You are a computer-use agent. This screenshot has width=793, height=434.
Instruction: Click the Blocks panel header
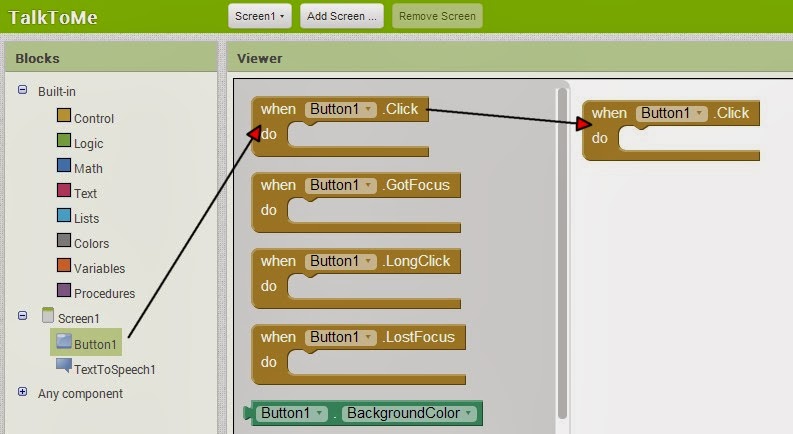[111, 58]
